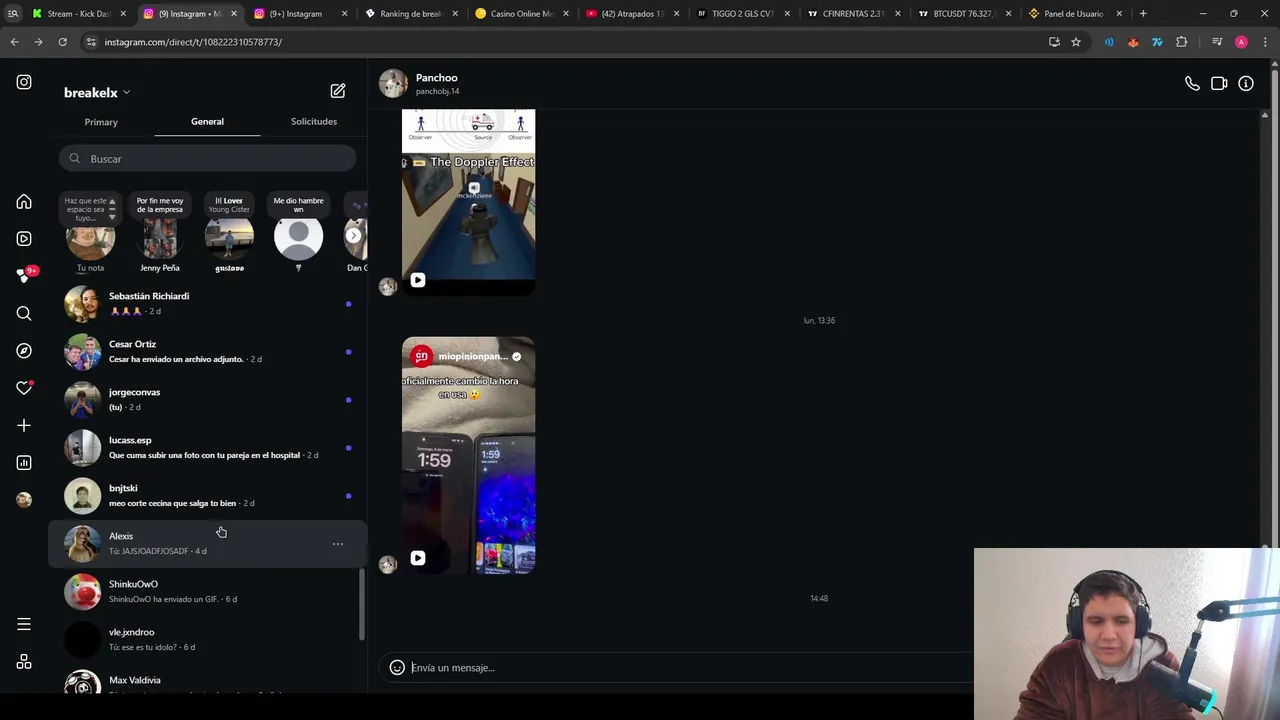The image size is (1280, 720).
Task: Open Instagram home from the logo icon
Action: 24,82
